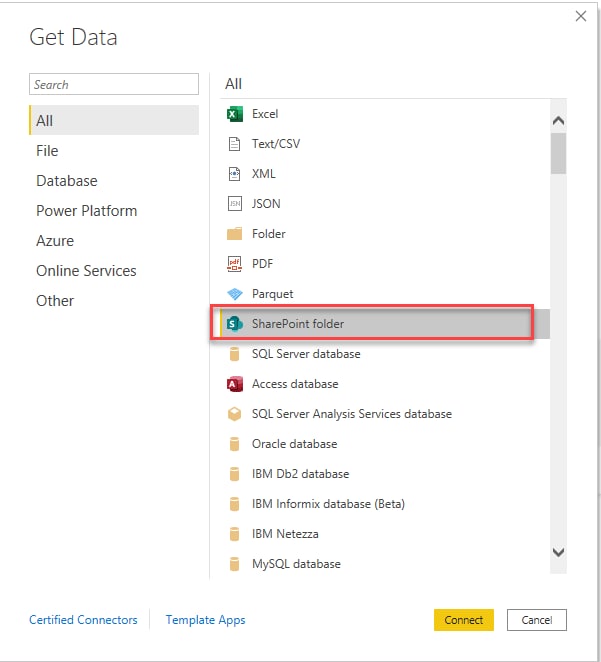Select SQL Server Analysis Services cube icon
Viewport: 601px width, 662px height.
pos(235,414)
